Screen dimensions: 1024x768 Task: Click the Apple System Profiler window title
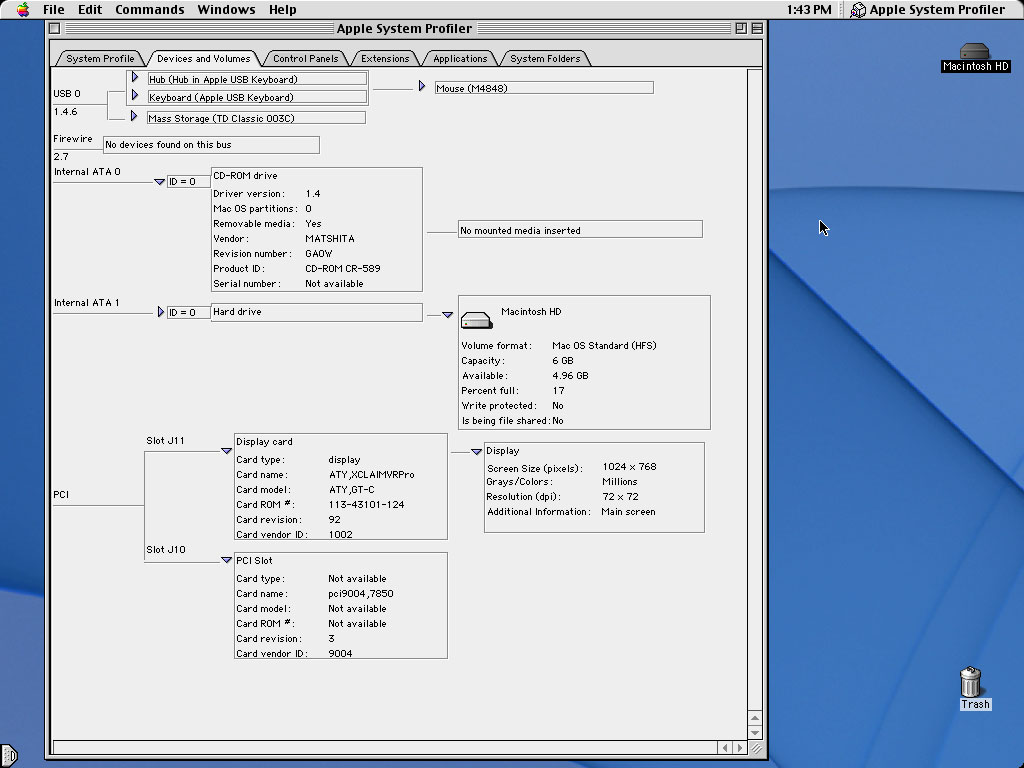pyautogui.click(x=404, y=29)
